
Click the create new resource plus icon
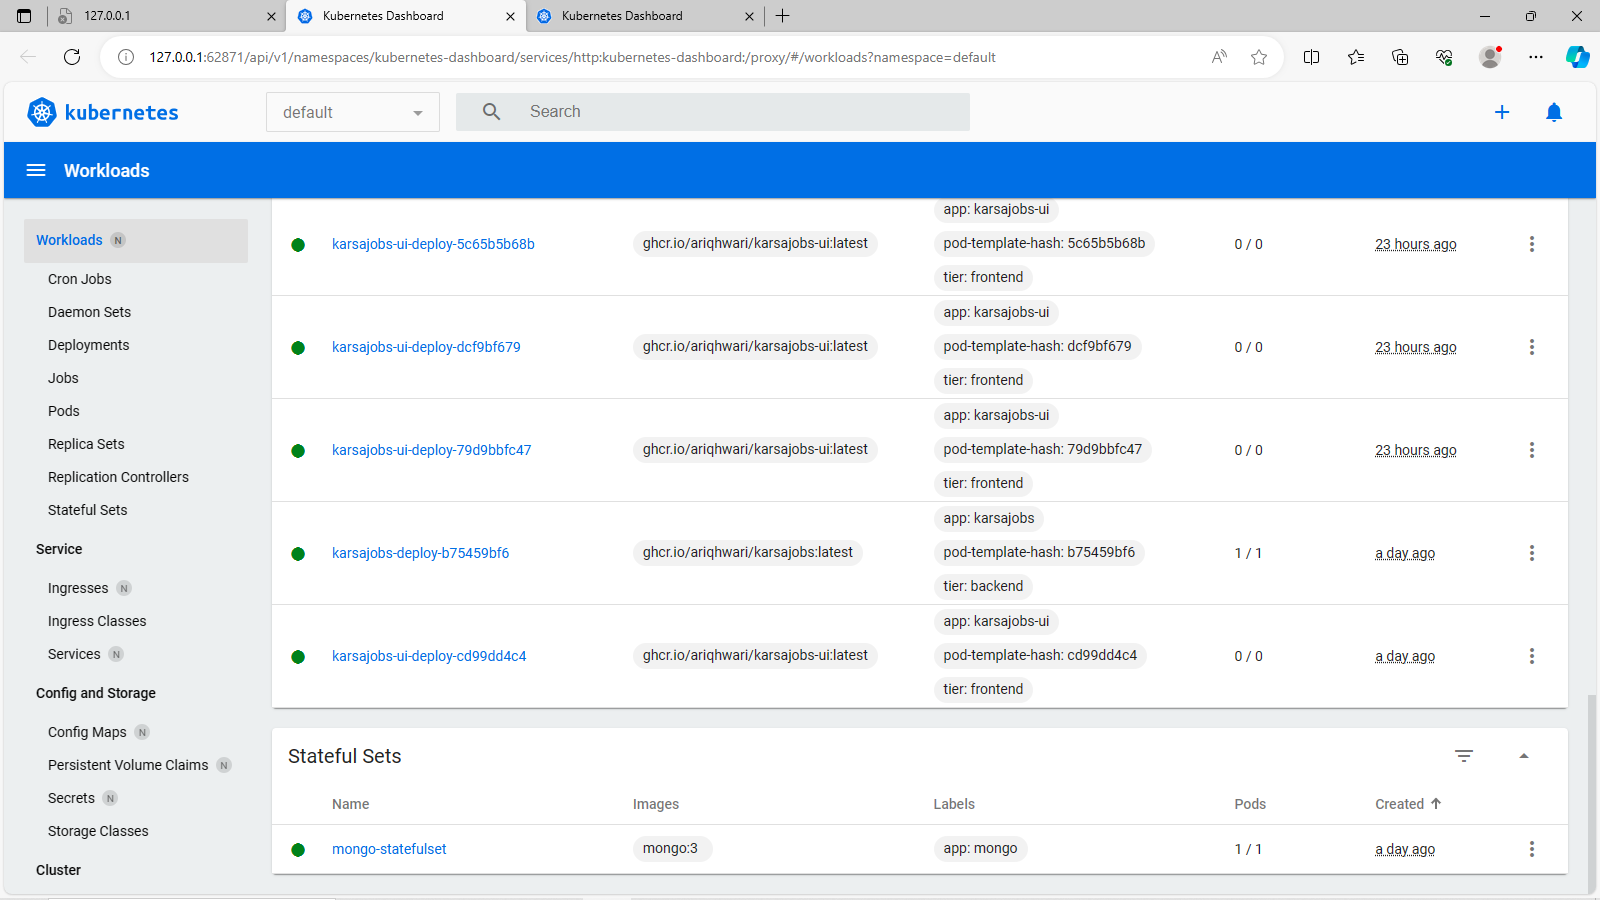1501,112
